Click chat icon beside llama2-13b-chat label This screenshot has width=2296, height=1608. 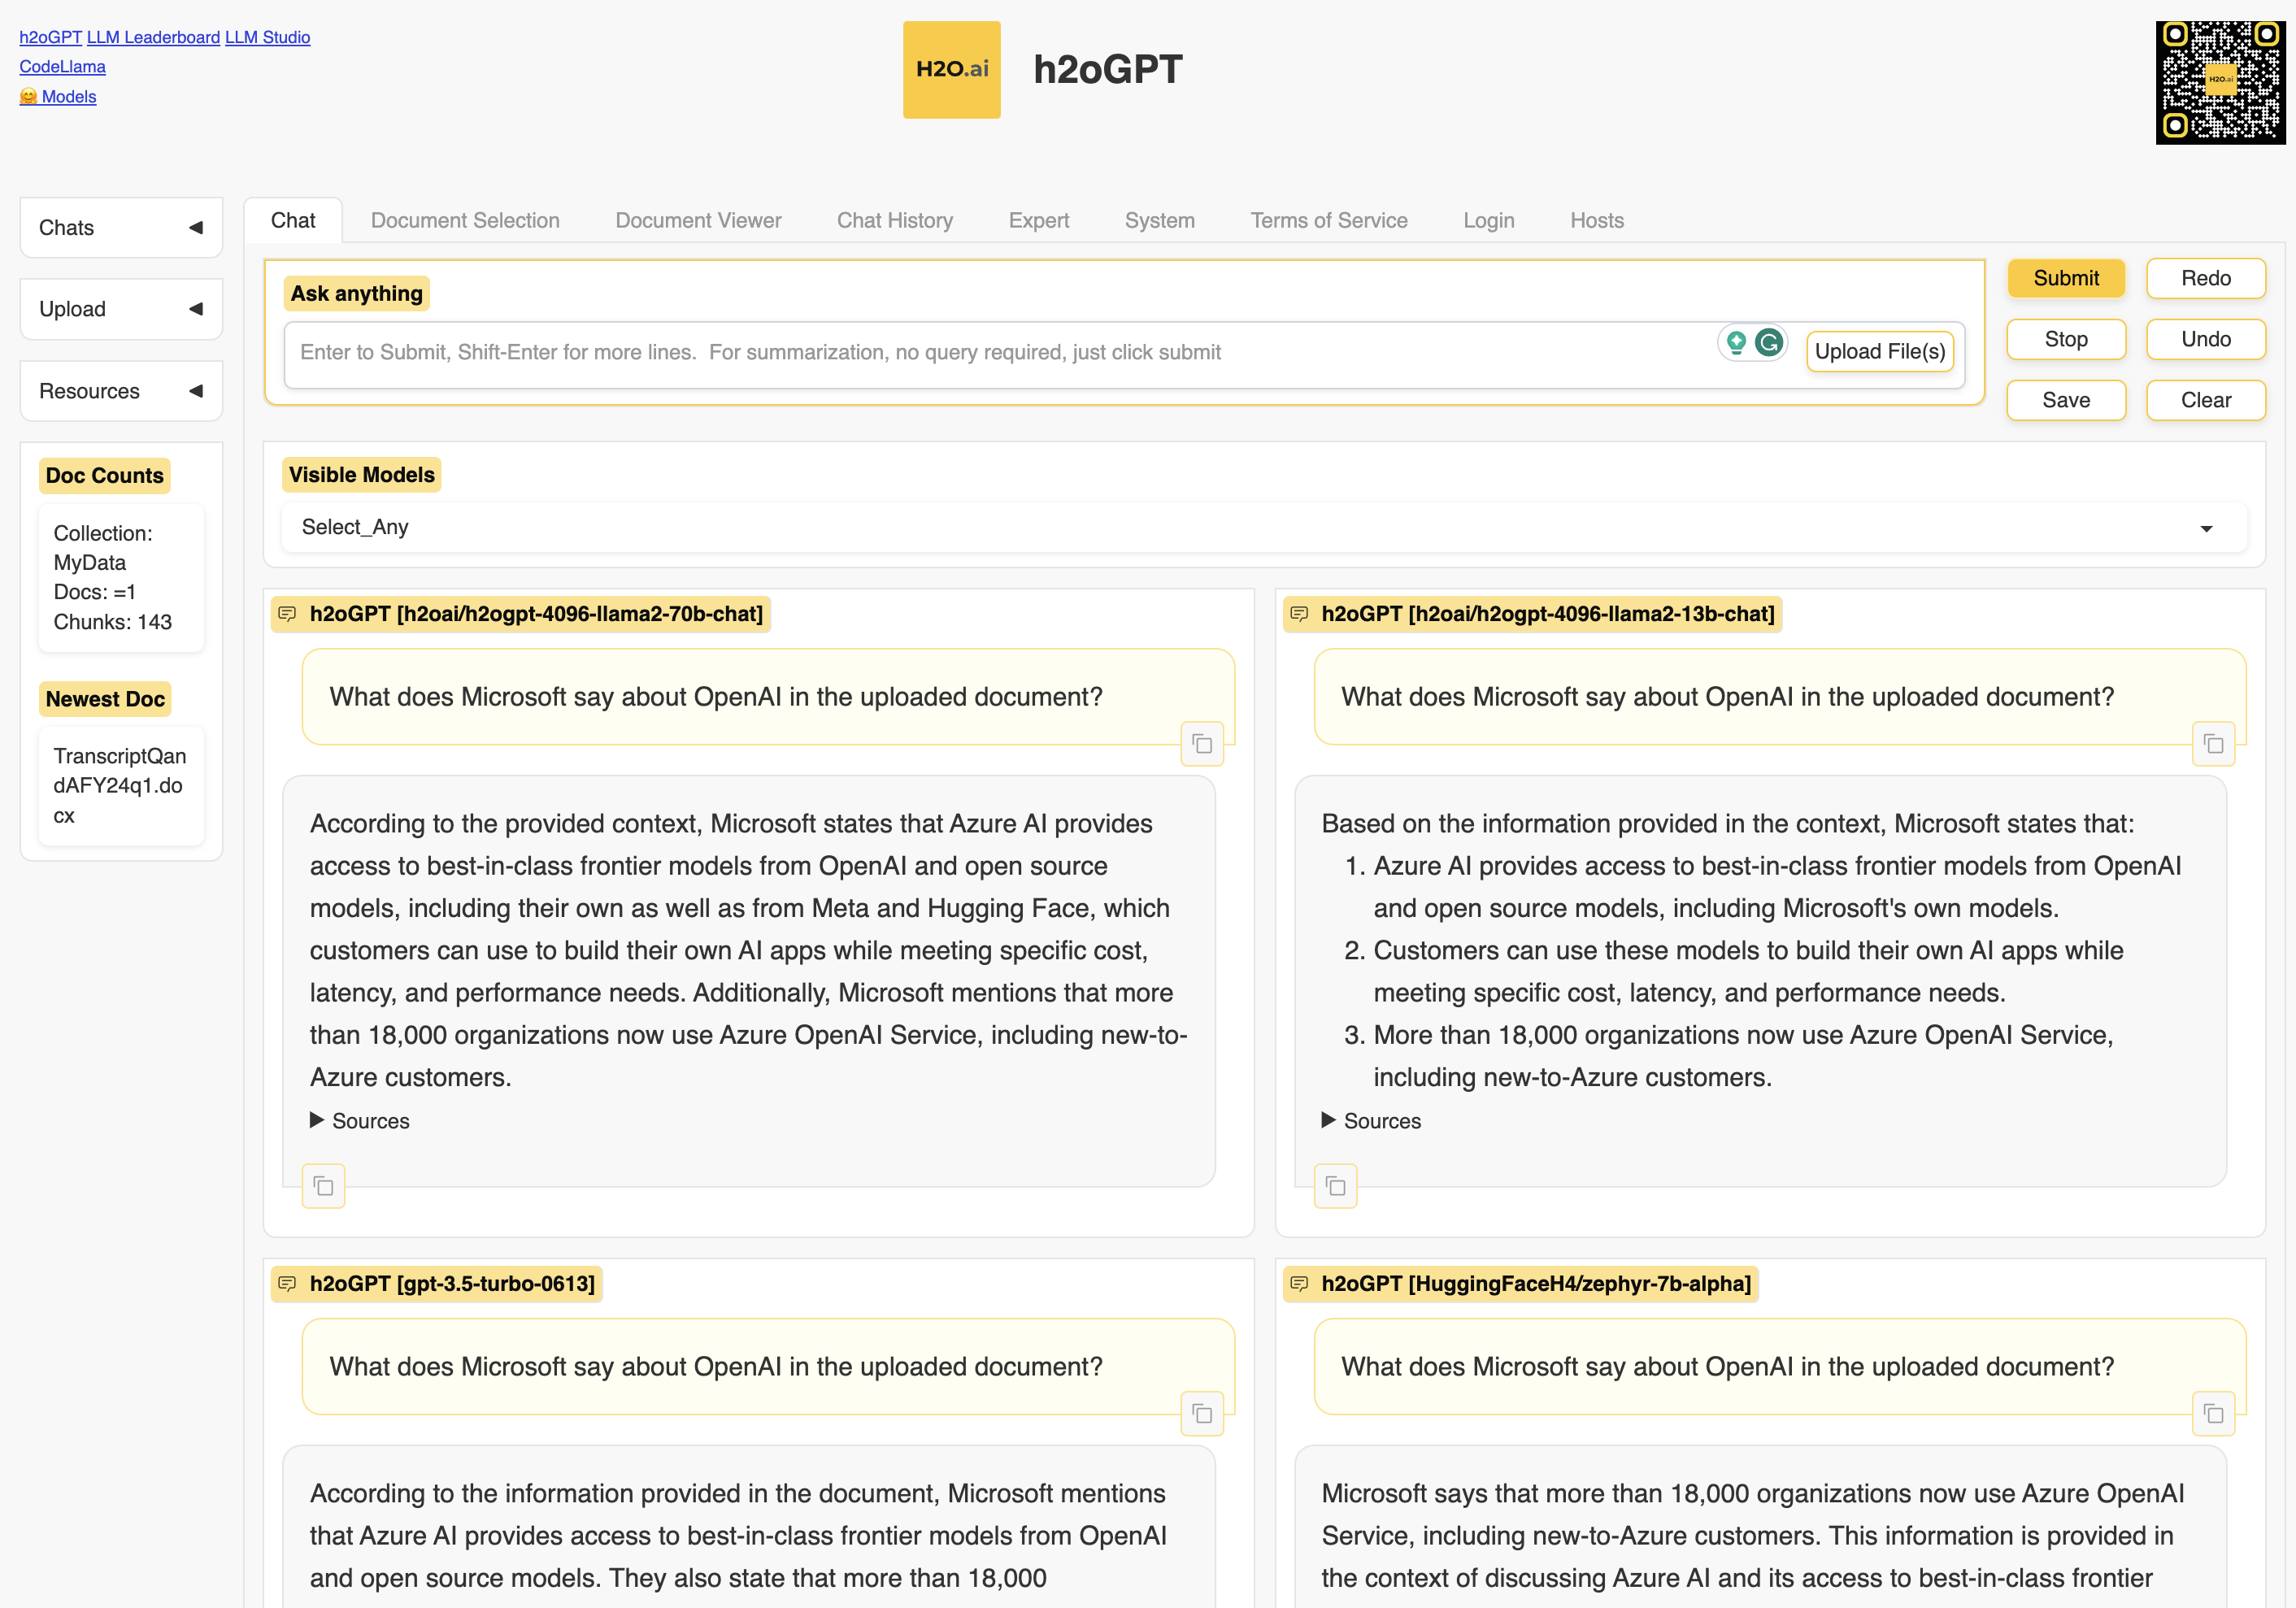pyautogui.click(x=1299, y=614)
